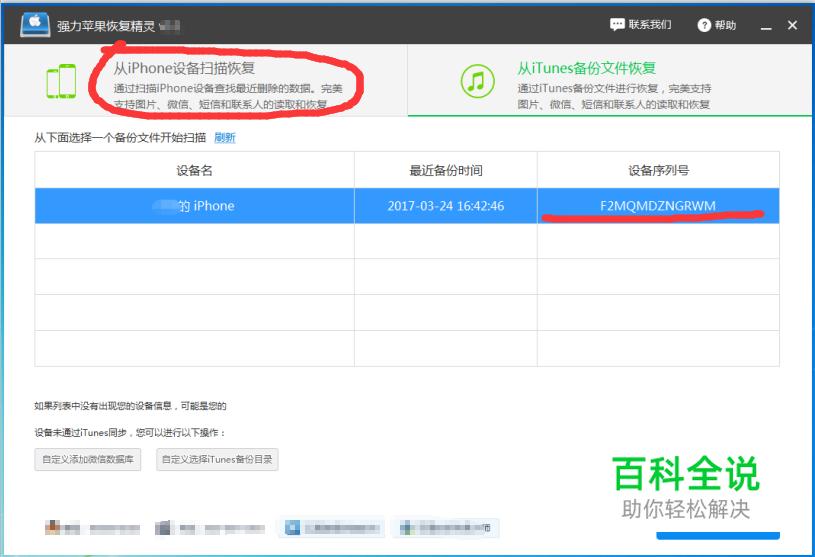Click the blue button at bottom right

[718, 536]
